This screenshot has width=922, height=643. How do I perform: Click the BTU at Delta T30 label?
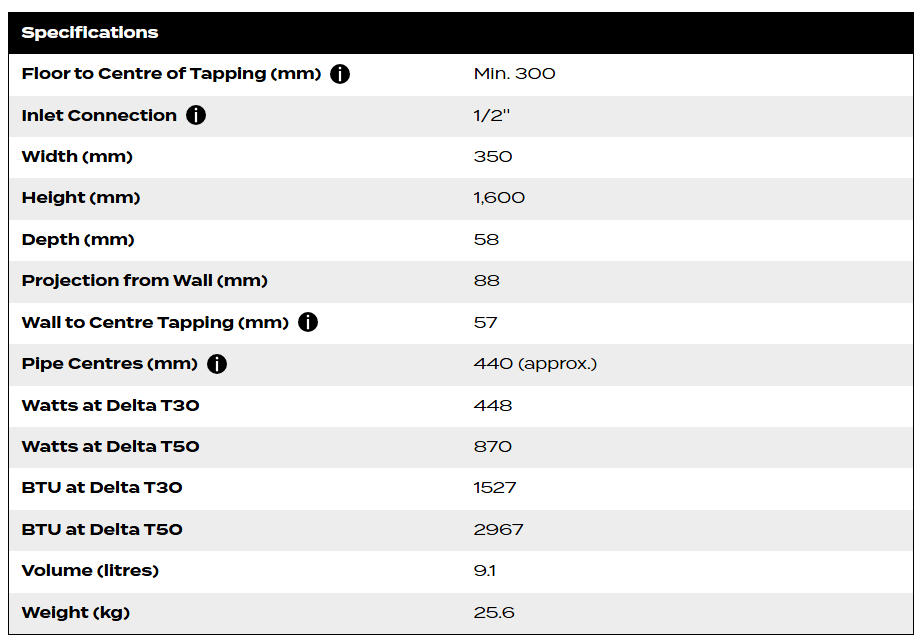tap(102, 488)
